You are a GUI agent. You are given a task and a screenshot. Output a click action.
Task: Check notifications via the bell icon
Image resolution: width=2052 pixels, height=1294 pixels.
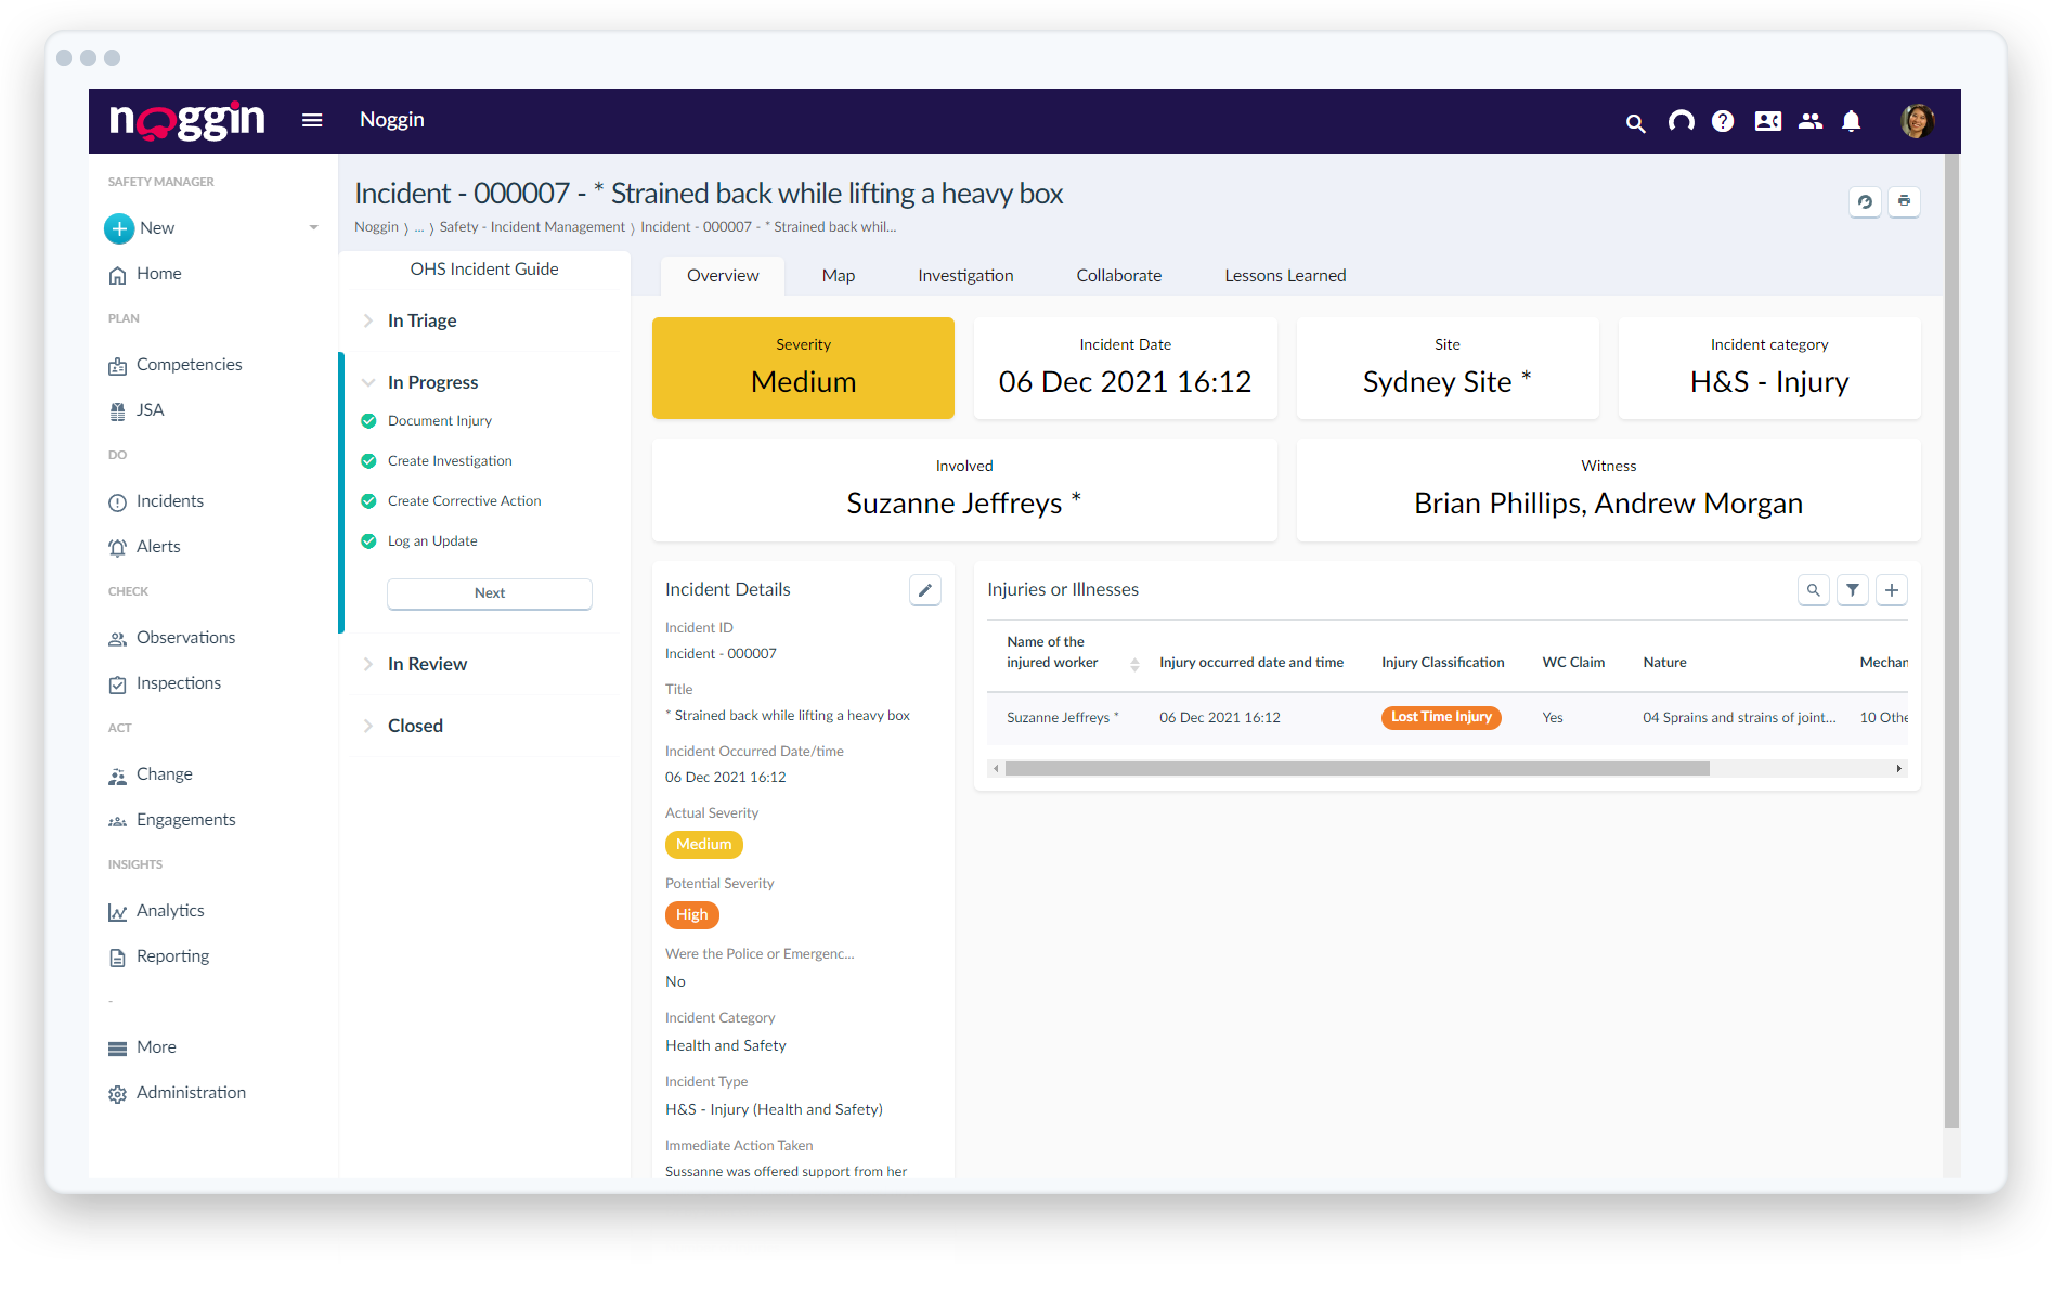coord(1851,122)
